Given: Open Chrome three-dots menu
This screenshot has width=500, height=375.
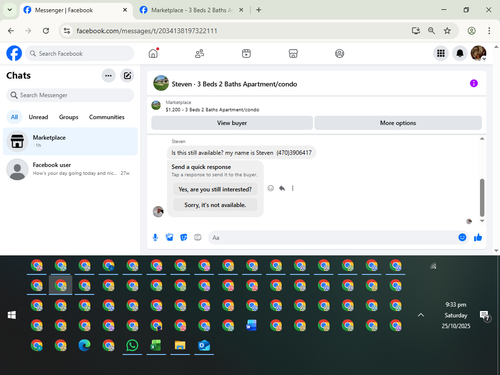Looking at the screenshot, I should (x=489, y=31).
